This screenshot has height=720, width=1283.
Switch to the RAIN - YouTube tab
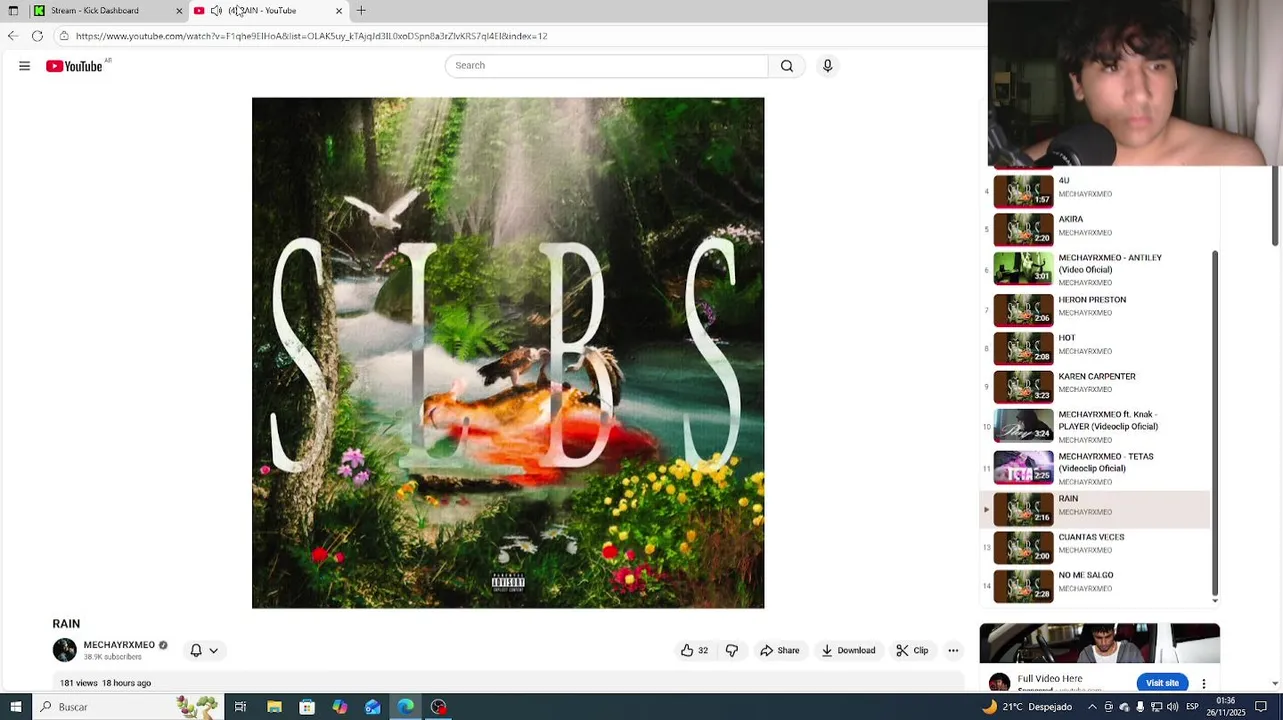(267, 10)
